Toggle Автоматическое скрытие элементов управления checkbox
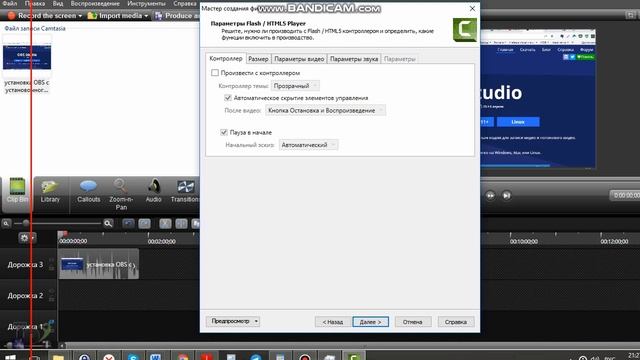Viewport: 640px width, 360px height. click(x=228, y=98)
